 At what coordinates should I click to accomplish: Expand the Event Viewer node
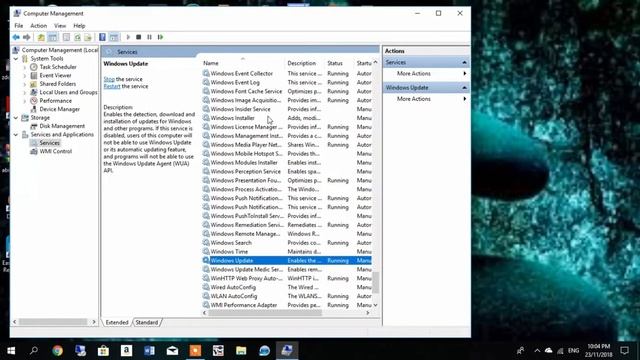pyautogui.click(x=25, y=76)
